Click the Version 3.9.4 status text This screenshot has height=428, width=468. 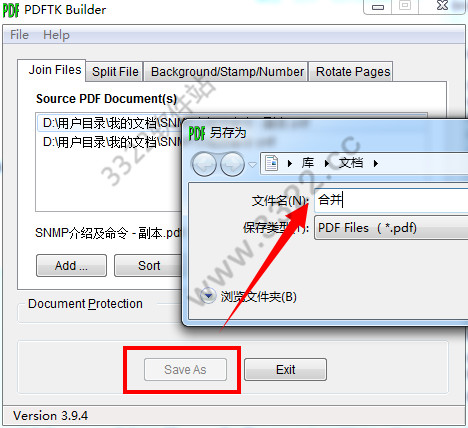(x=50, y=416)
